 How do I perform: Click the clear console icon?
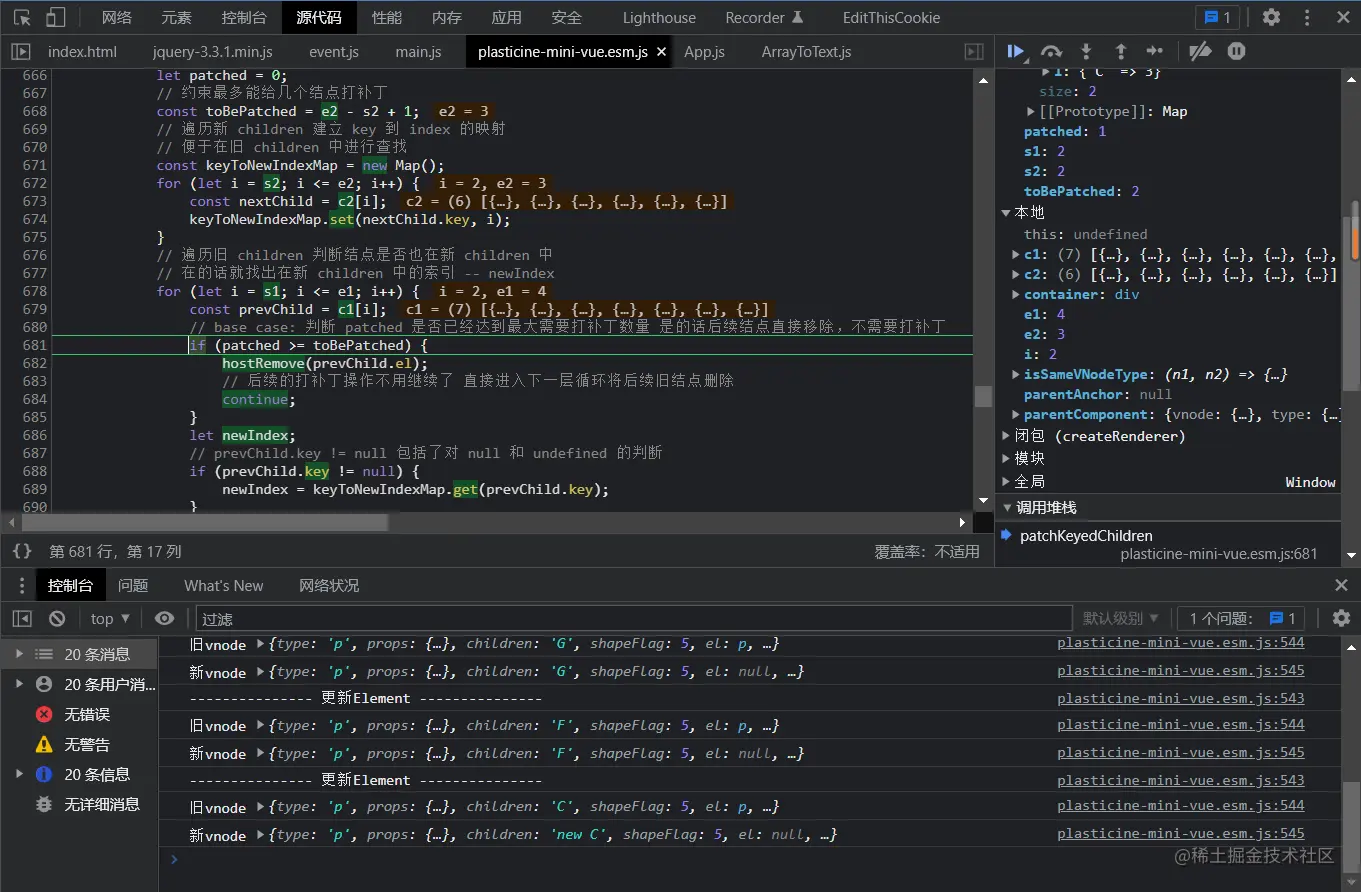[57, 619]
